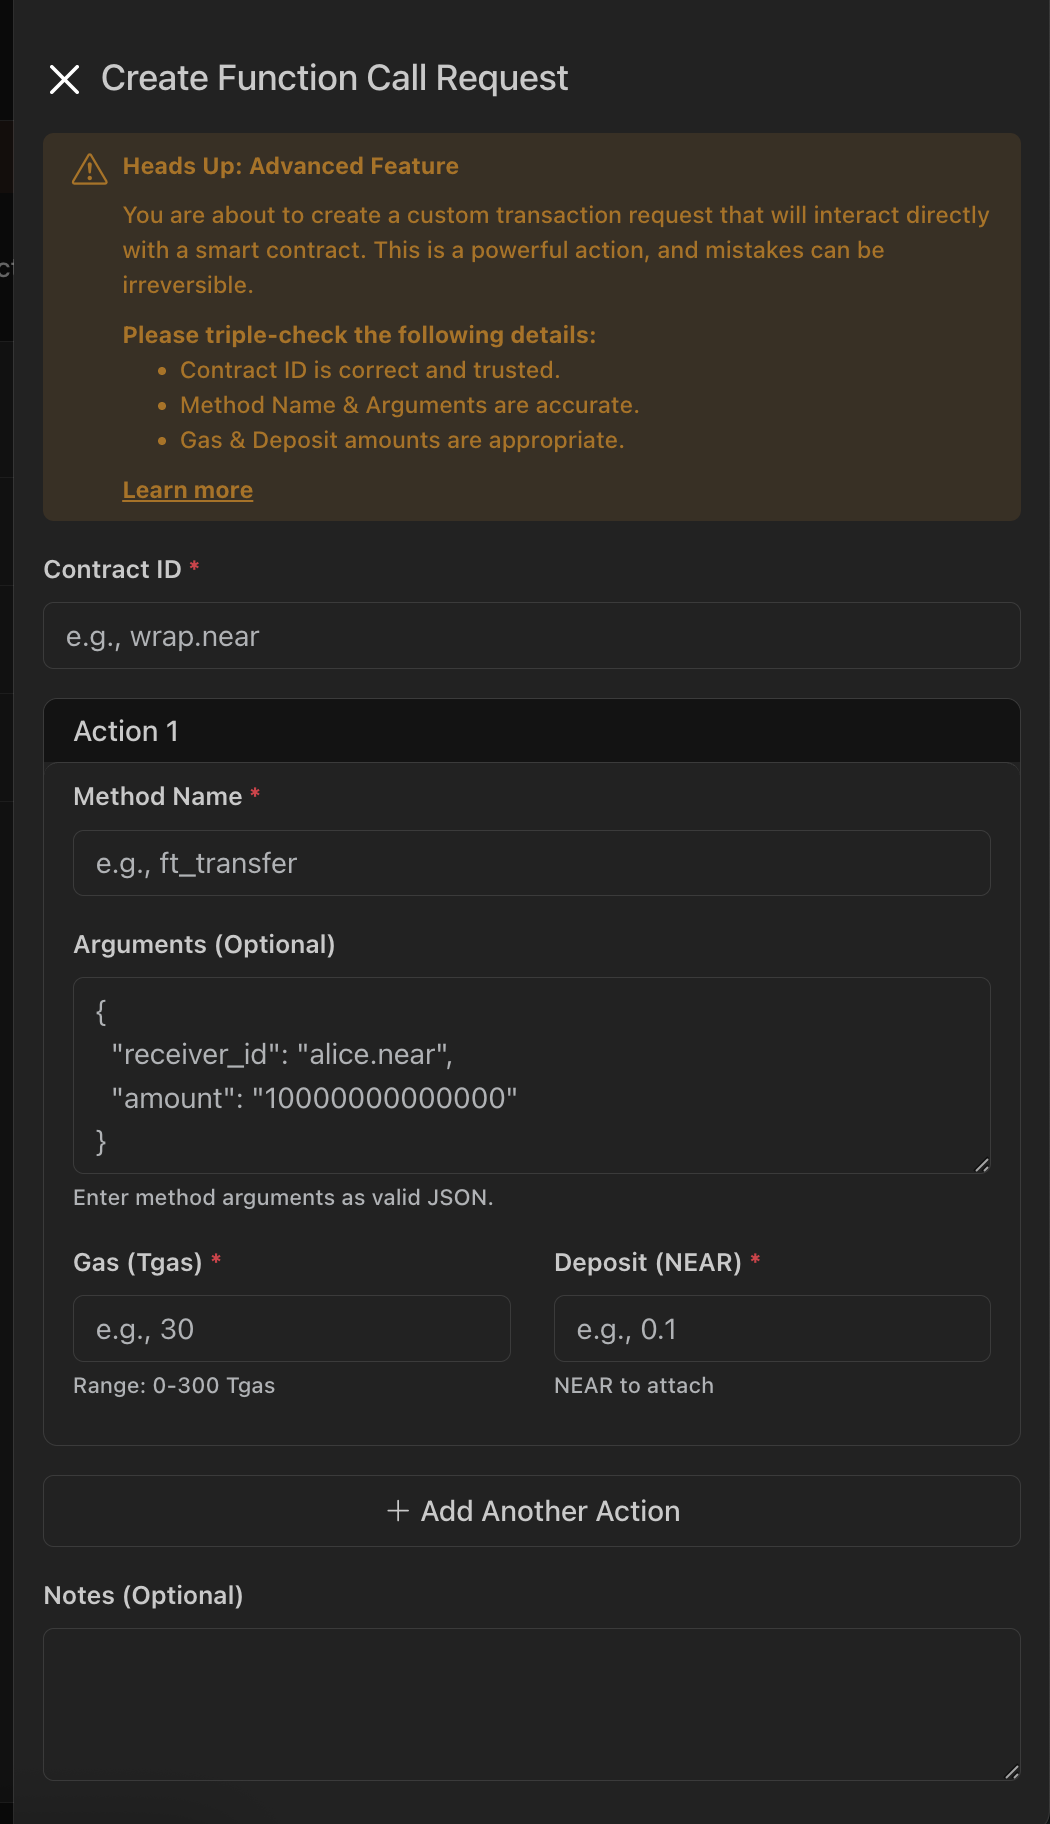The image size is (1050, 1824).
Task: Focus the Deposit NEAR input box
Action: pos(771,1328)
